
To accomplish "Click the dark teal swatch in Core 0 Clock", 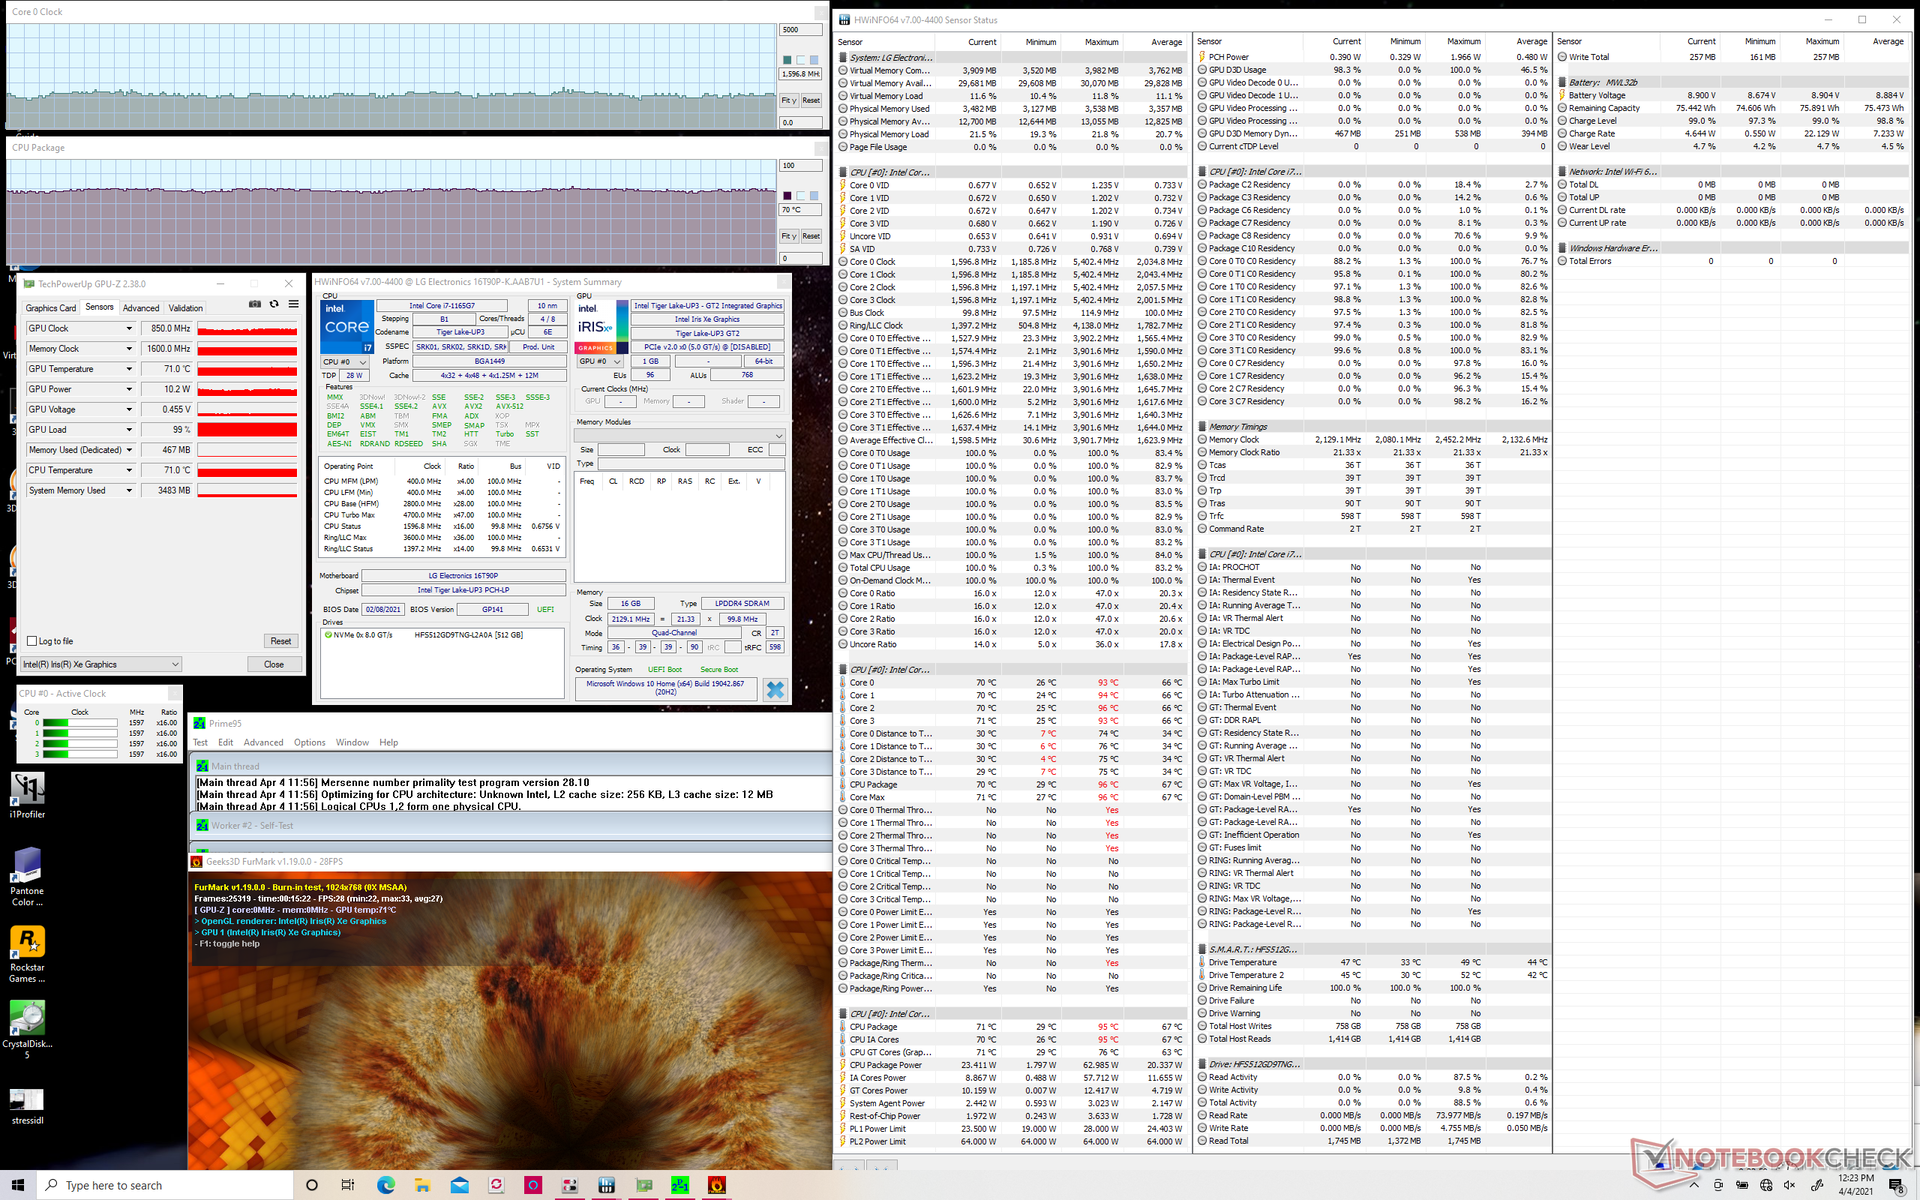I will pyautogui.click(x=787, y=60).
